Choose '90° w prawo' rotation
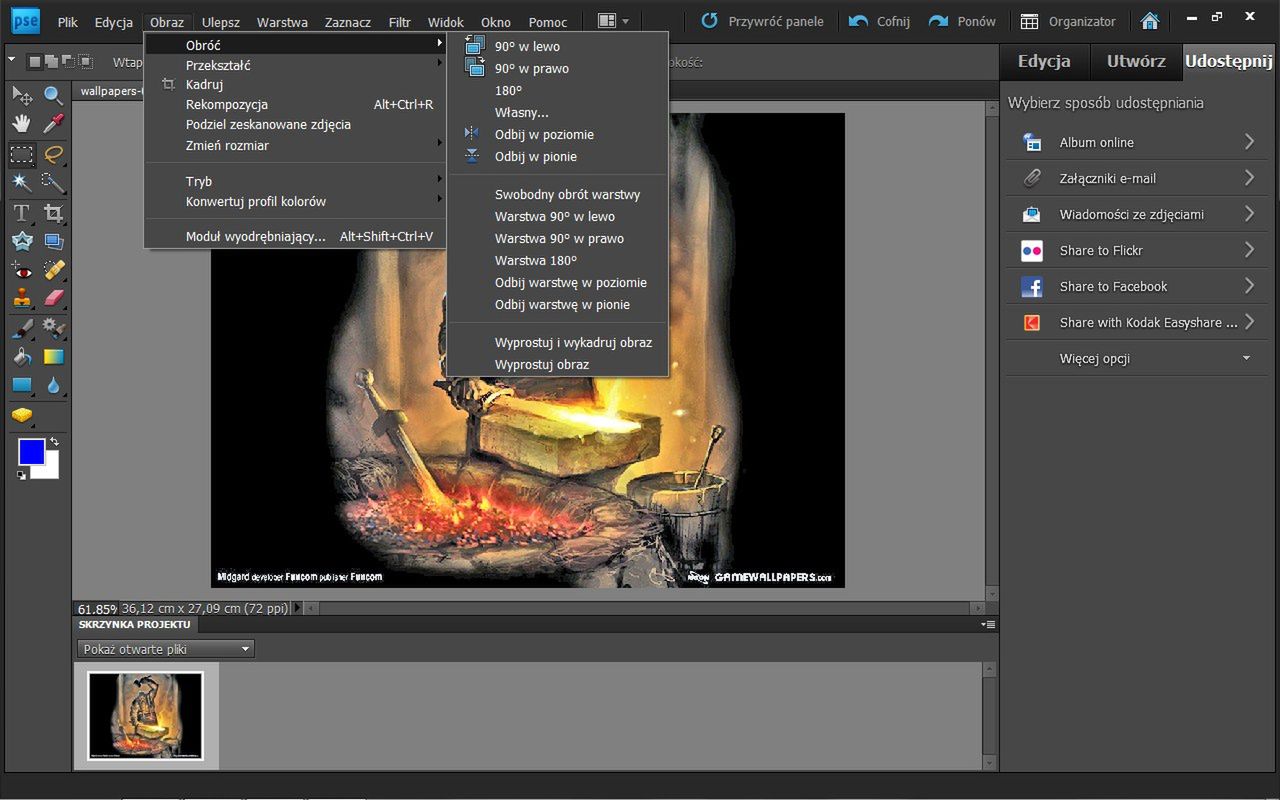The height and width of the screenshot is (800, 1280). pos(557,68)
